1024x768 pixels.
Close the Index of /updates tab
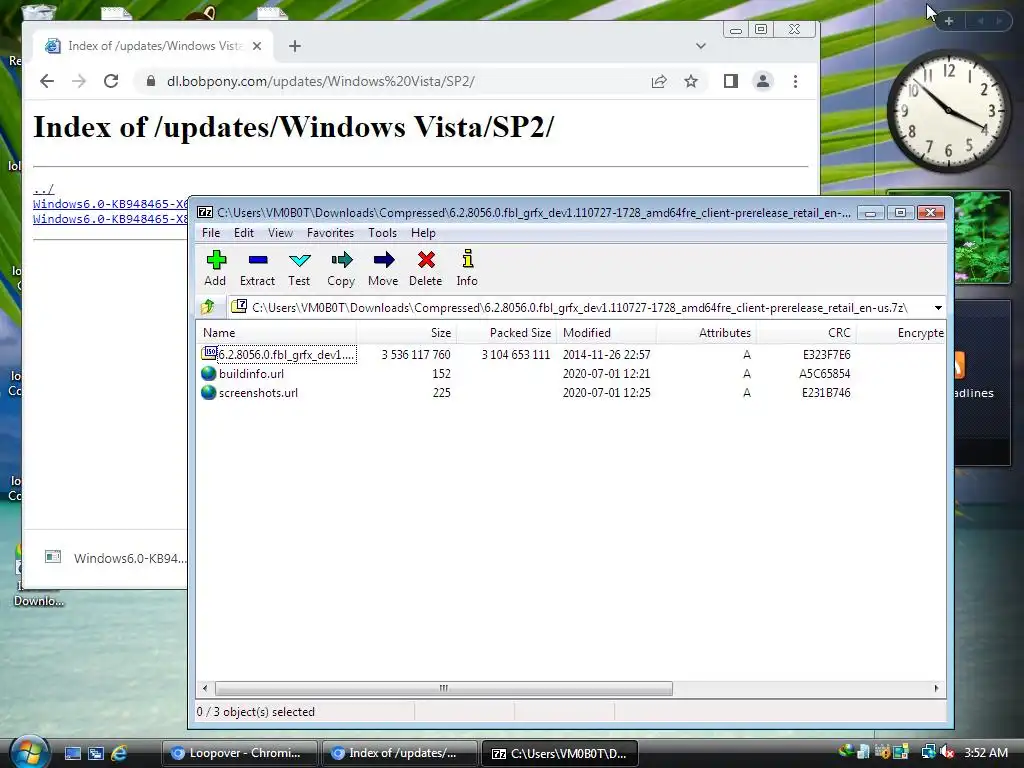click(257, 46)
